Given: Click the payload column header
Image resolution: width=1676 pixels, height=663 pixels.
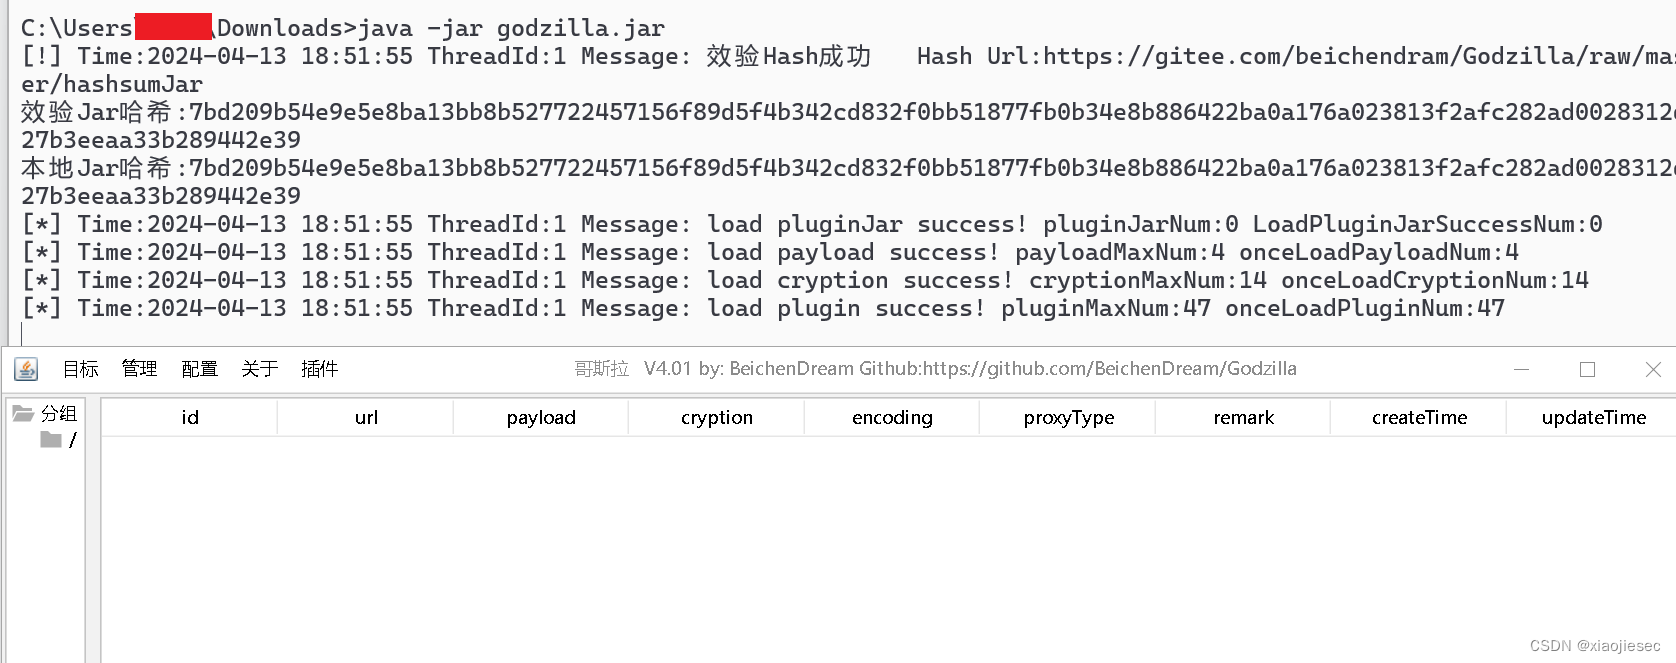Looking at the screenshot, I should pos(540,417).
